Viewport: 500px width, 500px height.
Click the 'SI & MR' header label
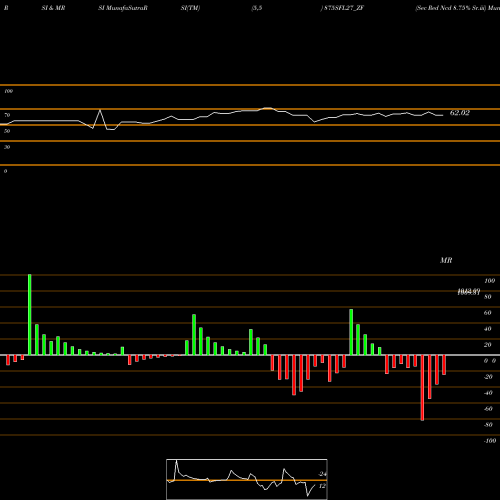click(53, 8)
